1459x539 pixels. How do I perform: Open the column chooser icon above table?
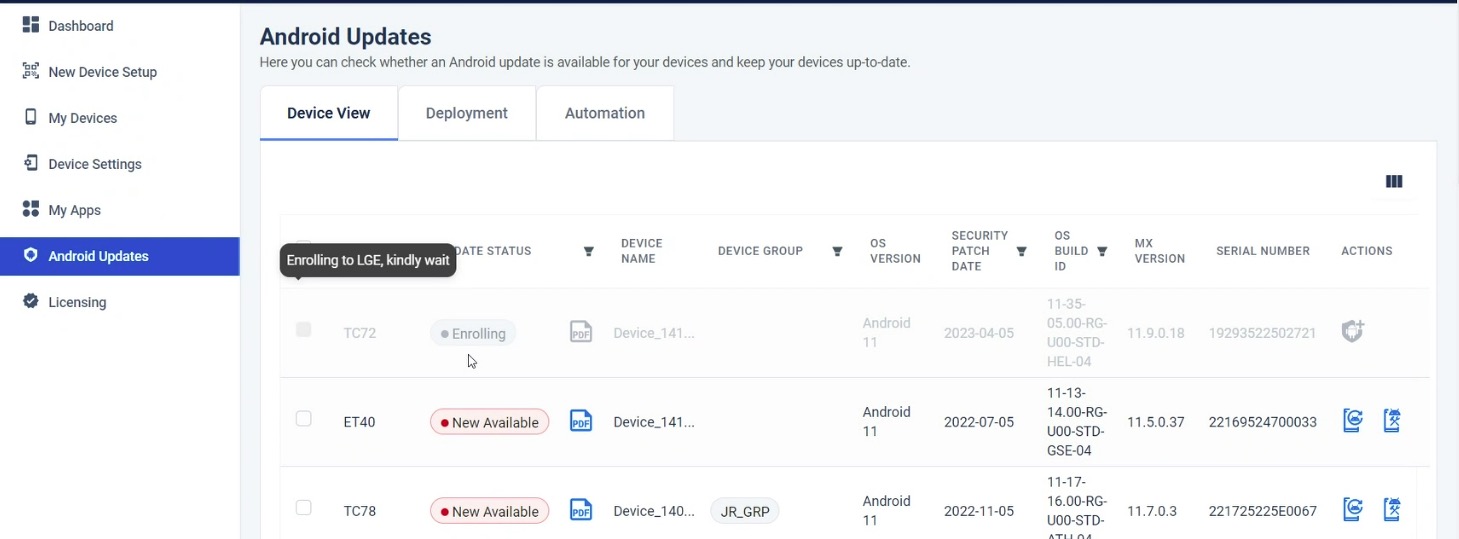[1394, 182]
